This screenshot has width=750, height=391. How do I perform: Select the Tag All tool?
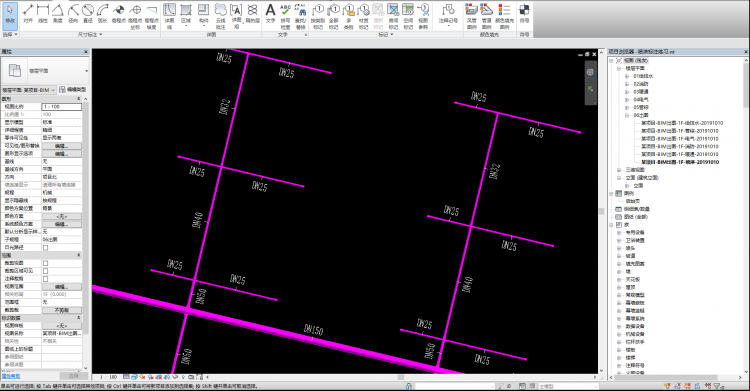pyautogui.click(x=333, y=16)
